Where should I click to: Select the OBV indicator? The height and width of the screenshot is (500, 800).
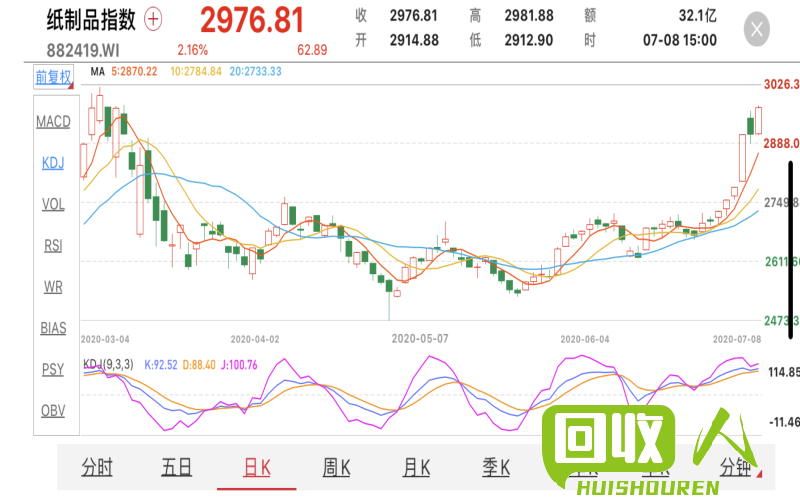pos(53,411)
